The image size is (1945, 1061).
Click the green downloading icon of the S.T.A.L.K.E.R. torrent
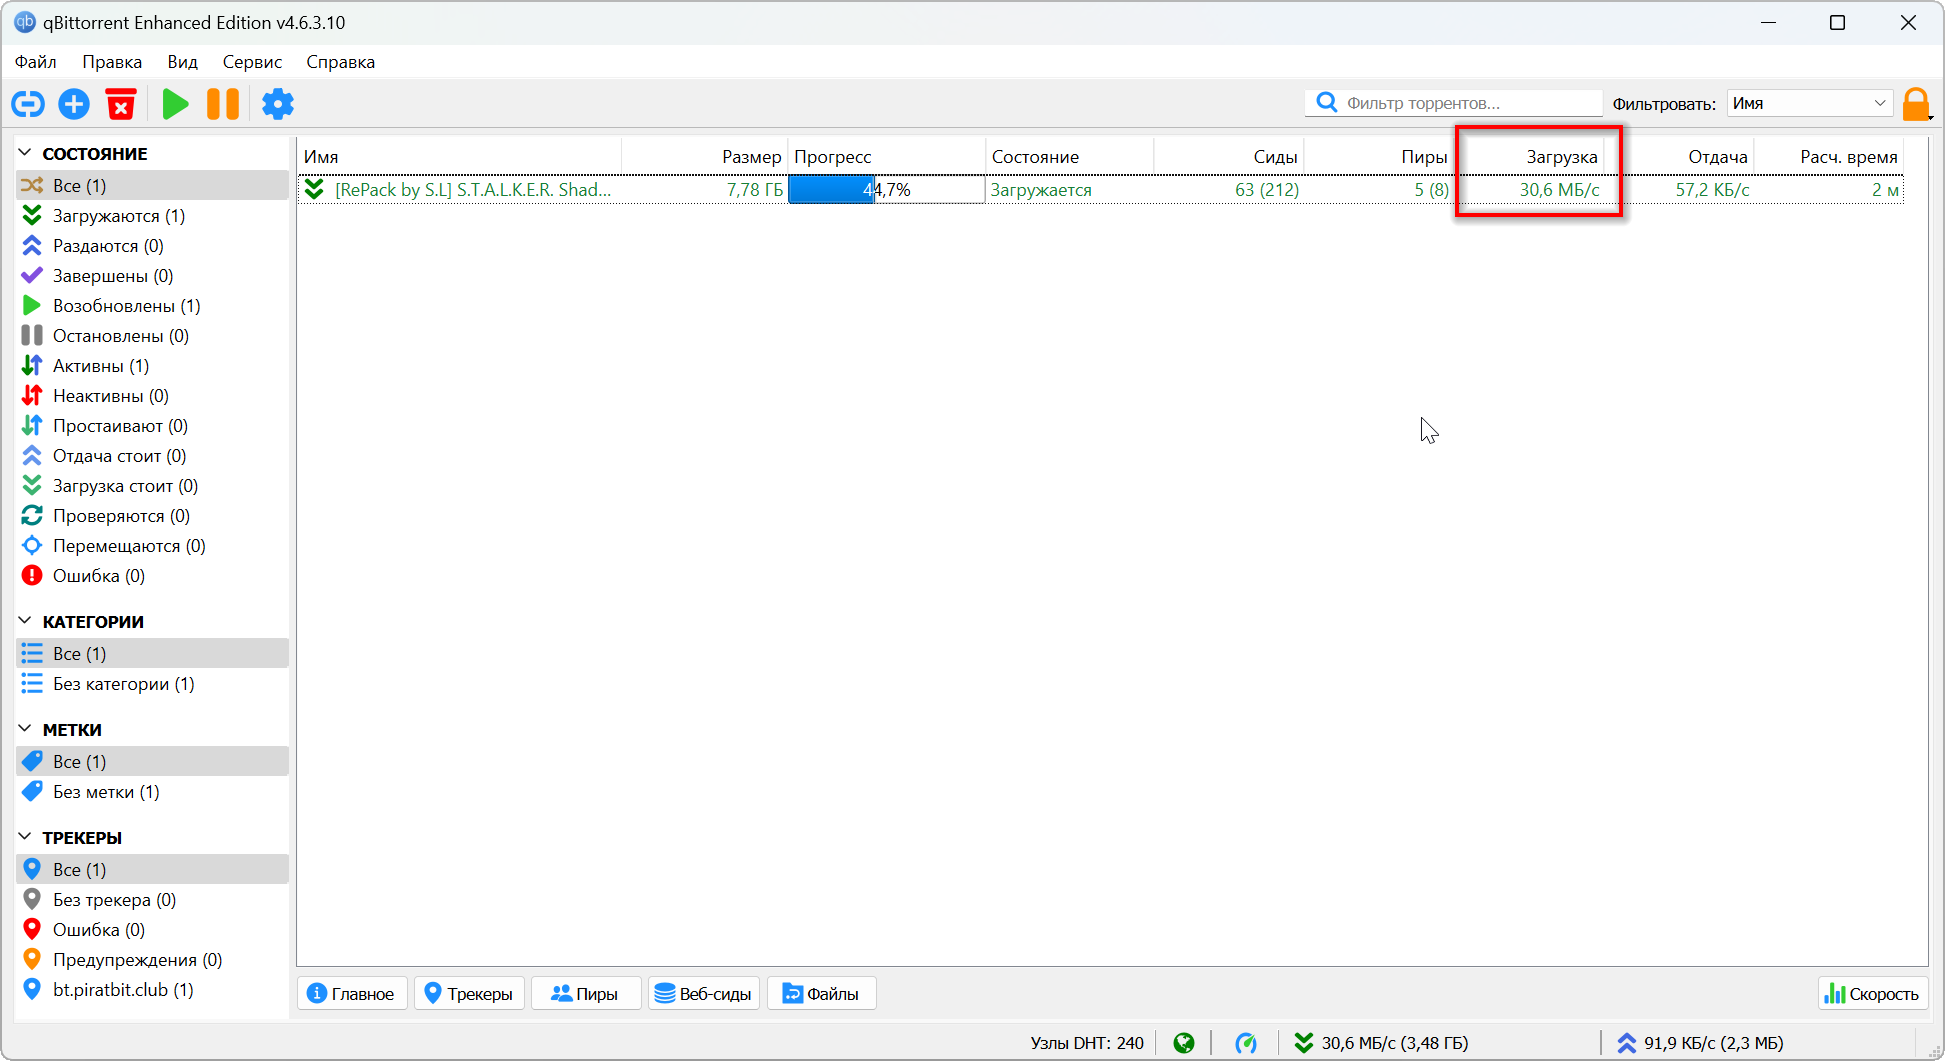[314, 189]
